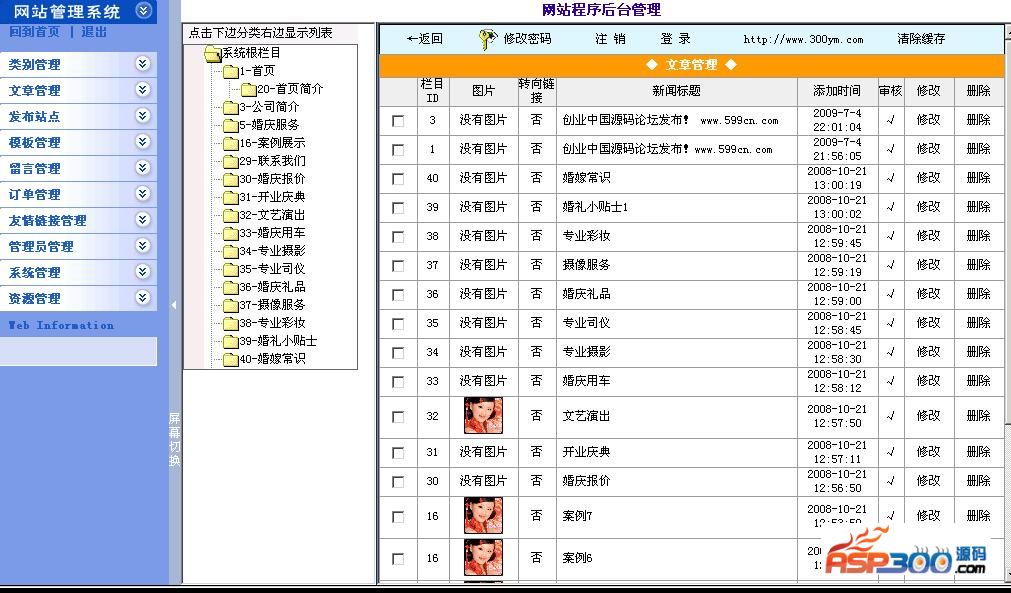The image size is (1011, 593).
Task: Click the title 婚庆用车 in the table
Action: tap(586, 381)
